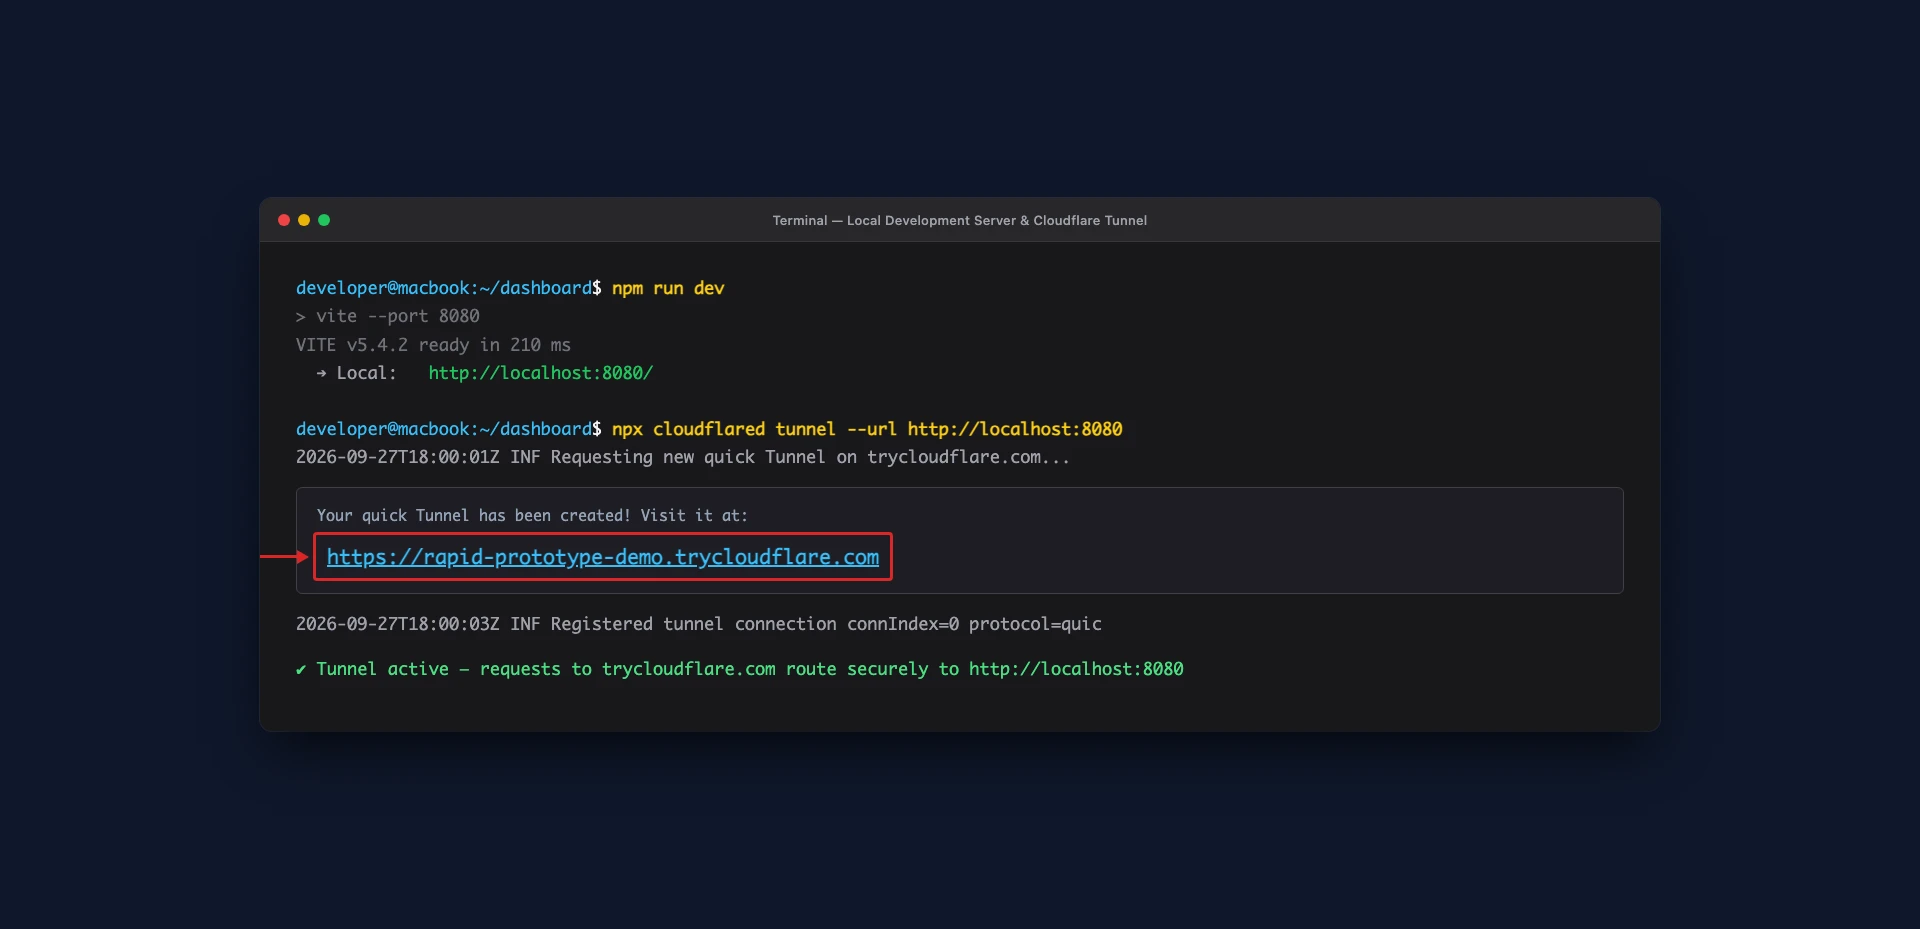The width and height of the screenshot is (1920, 929).
Task: Close the terminal window with red button
Action: pos(284,220)
